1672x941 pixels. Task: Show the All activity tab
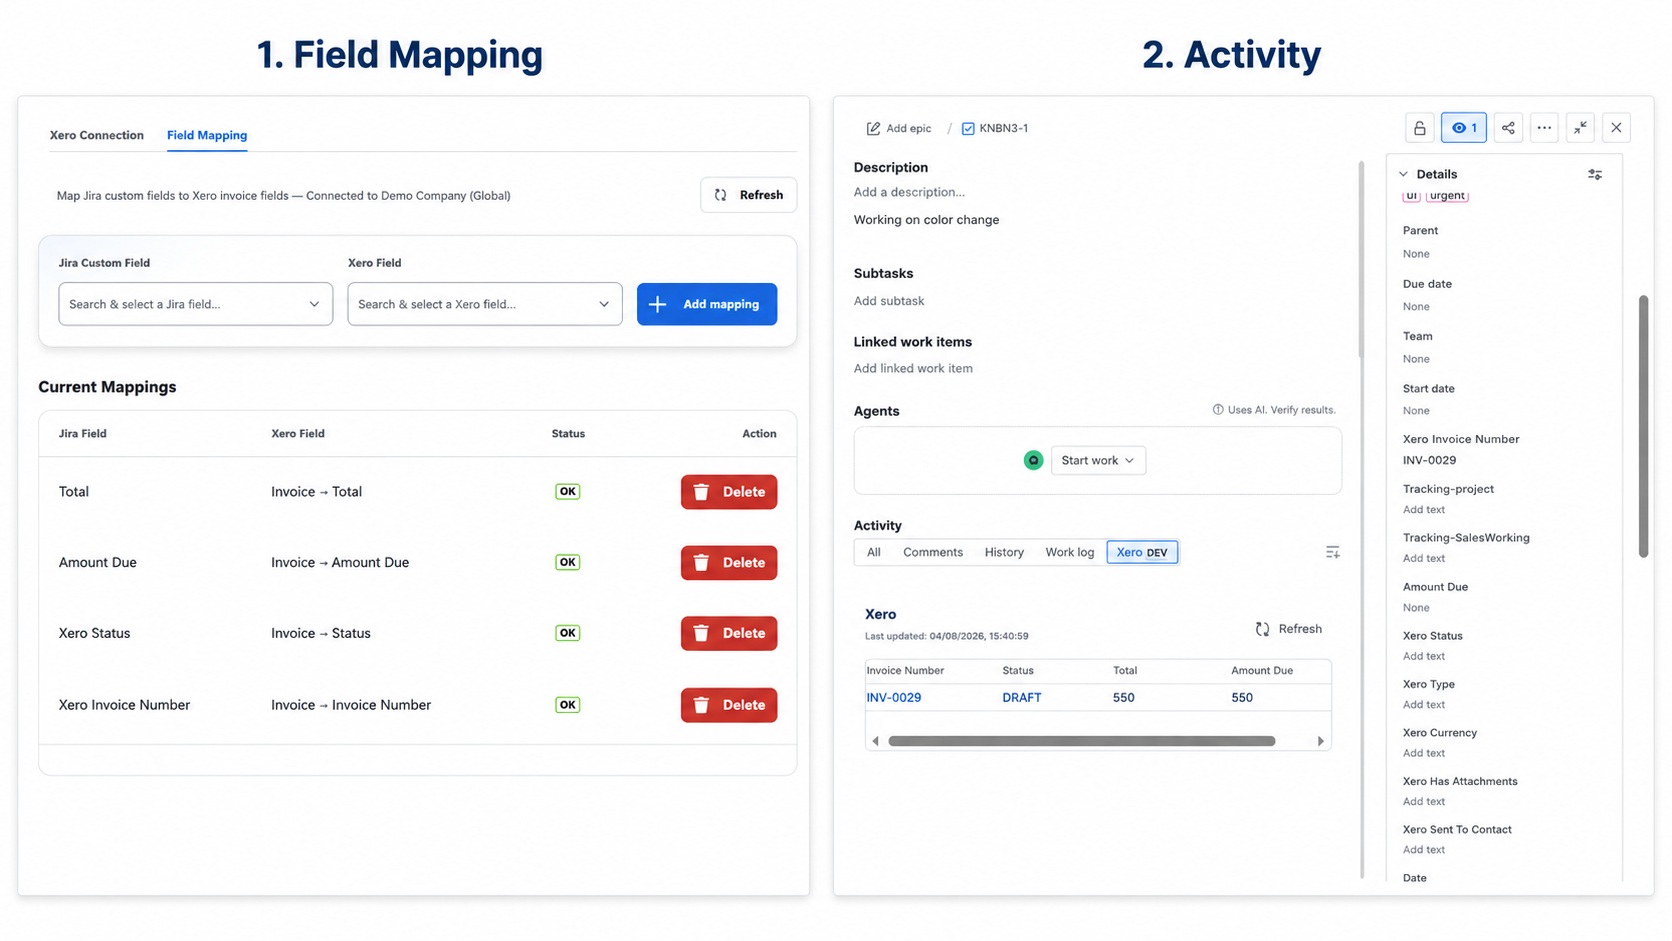874,552
